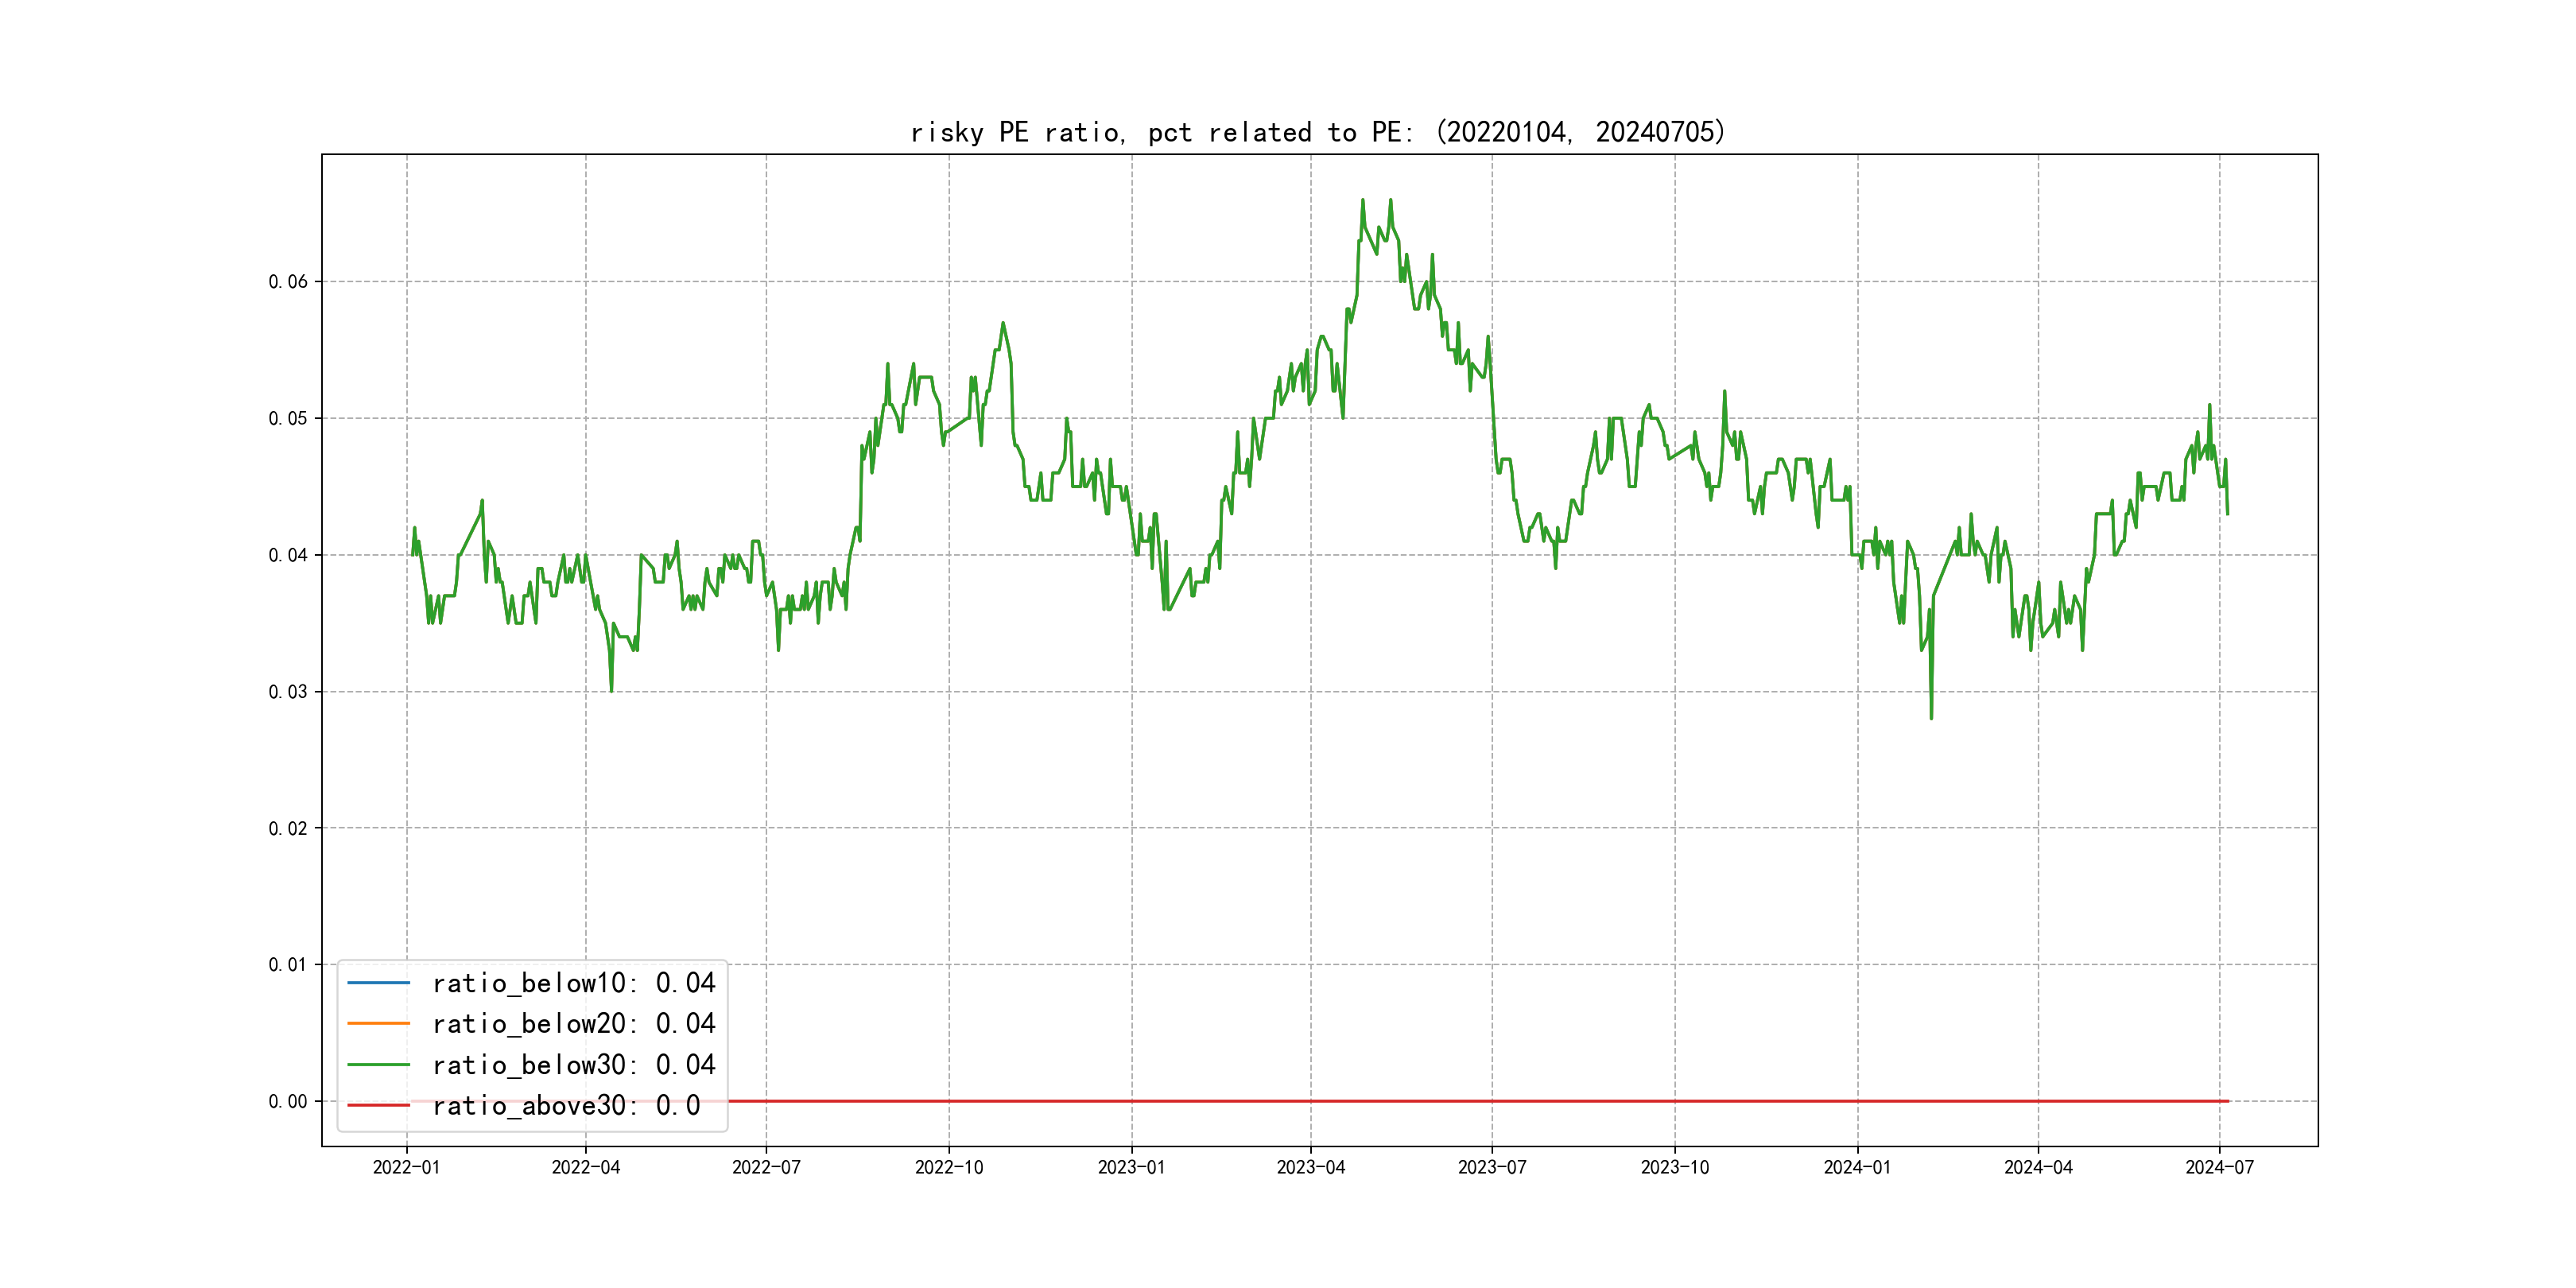This screenshot has width=2576, height=1288.
Task: Select the ratio_below30: 0.04 legend label
Action: [x=573, y=1065]
